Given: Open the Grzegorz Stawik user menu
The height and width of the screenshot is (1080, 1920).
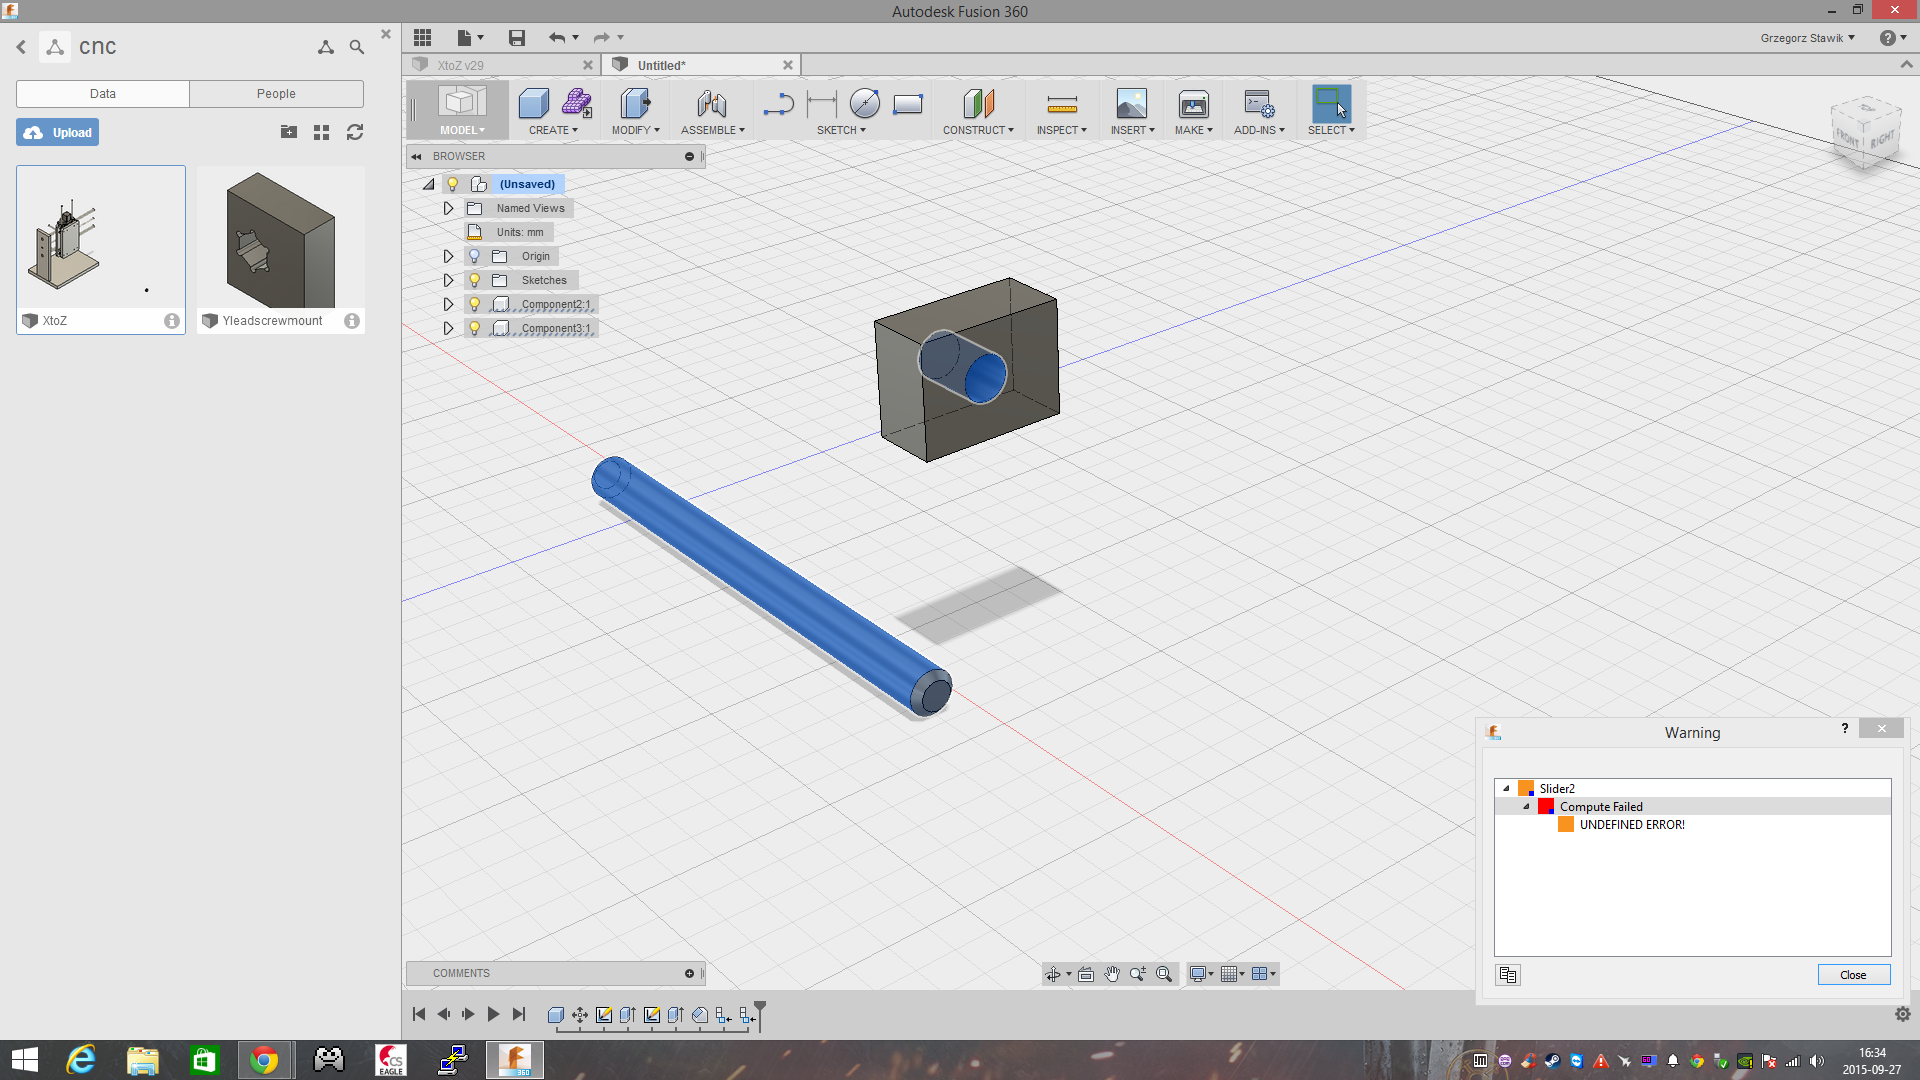Looking at the screenshot, I should [1807, 38].
